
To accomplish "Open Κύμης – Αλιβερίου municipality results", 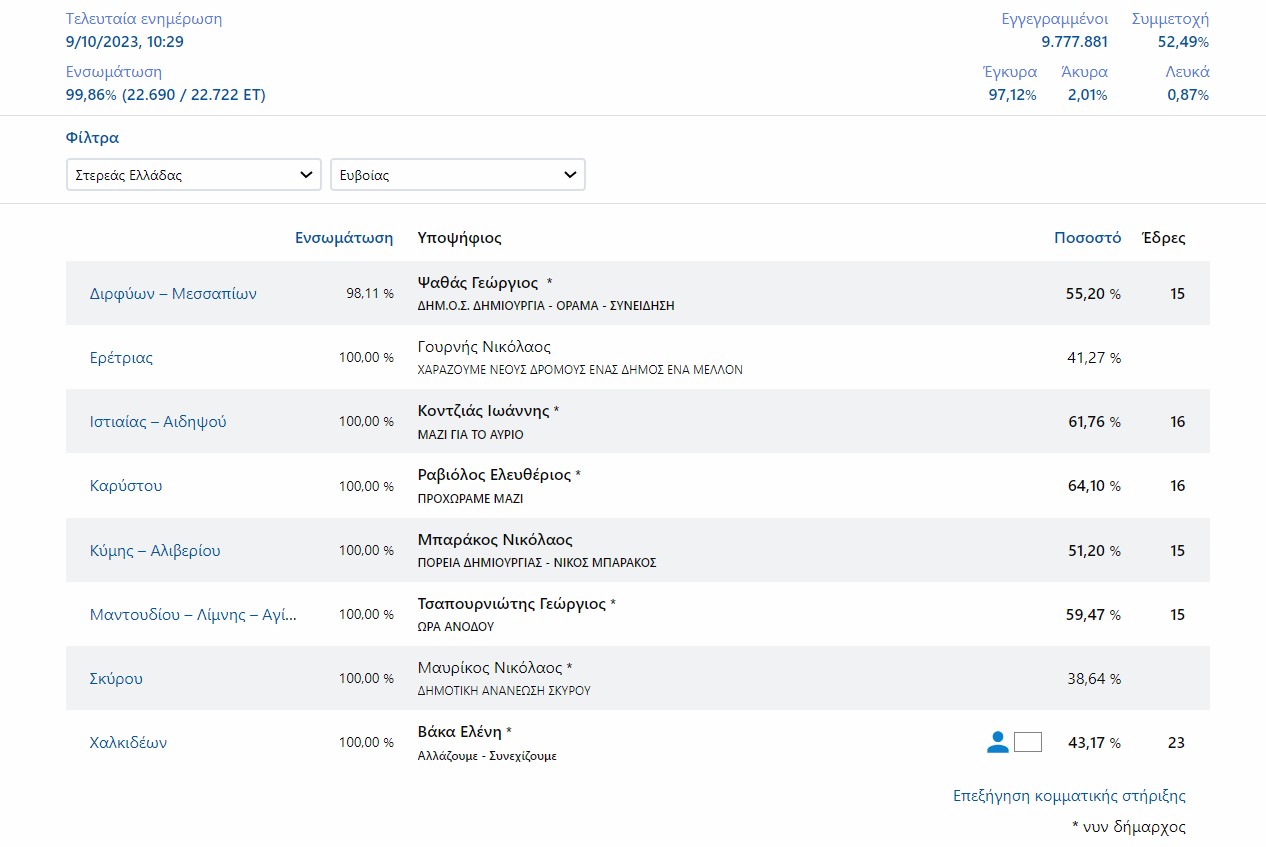I will click(x=155, y=551).
